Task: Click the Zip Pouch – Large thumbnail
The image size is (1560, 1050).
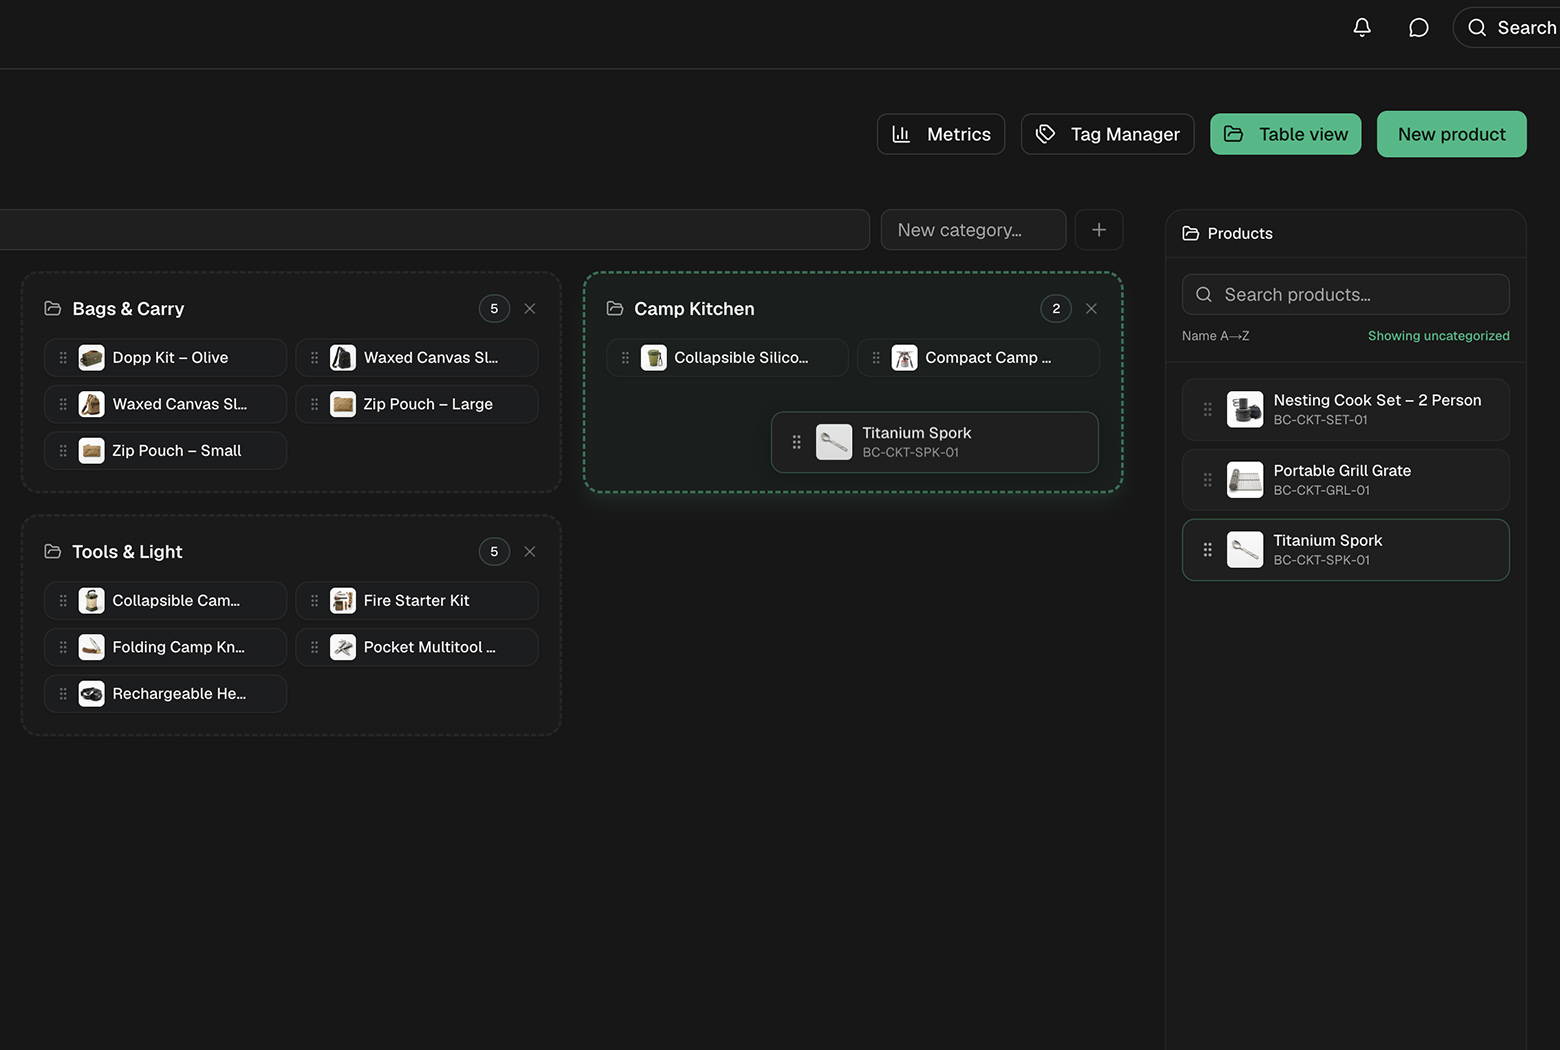Action: [x=343, y=404]
